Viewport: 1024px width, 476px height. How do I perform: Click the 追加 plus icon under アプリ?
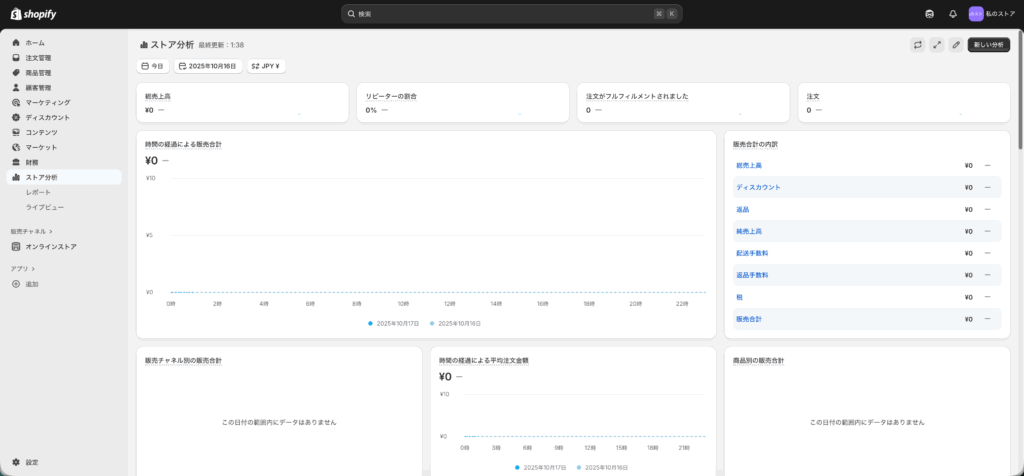tap(16, 284)
